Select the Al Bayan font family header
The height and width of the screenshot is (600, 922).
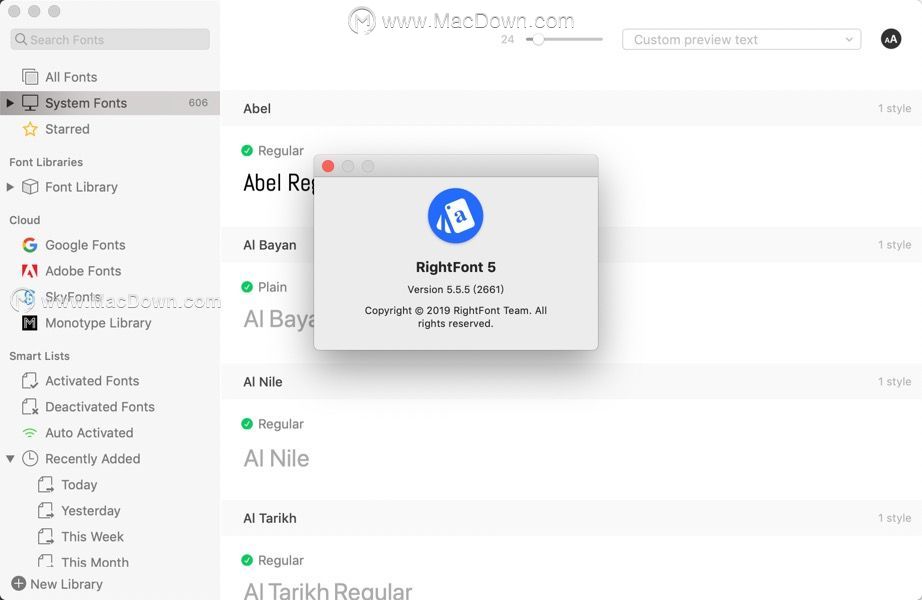571,245
